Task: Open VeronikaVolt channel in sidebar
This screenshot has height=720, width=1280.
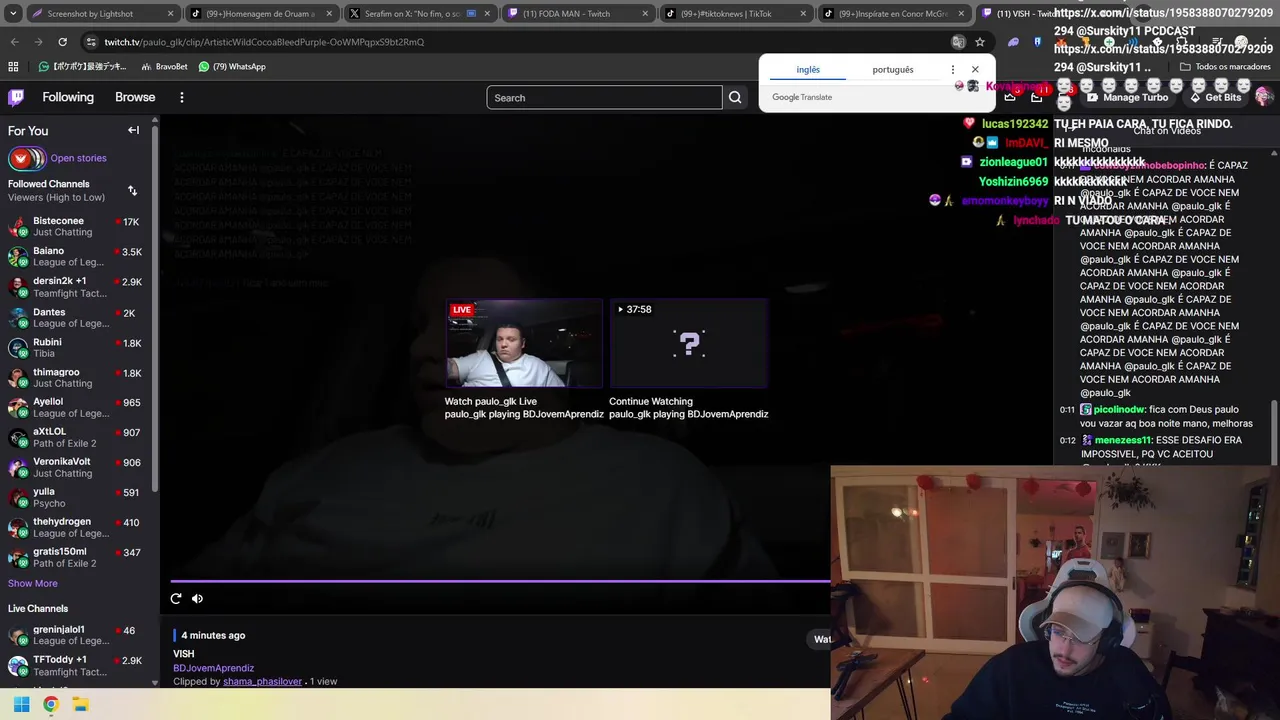Action: [76, 467]
